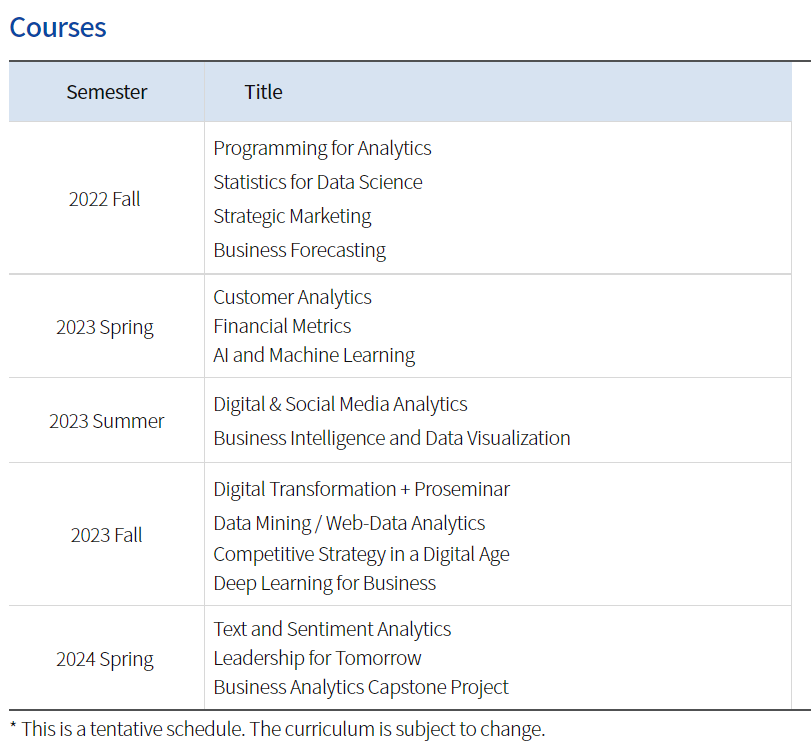811x756 pixels.
Task: Select Financial Metrics course
Action: click(282, 326)
